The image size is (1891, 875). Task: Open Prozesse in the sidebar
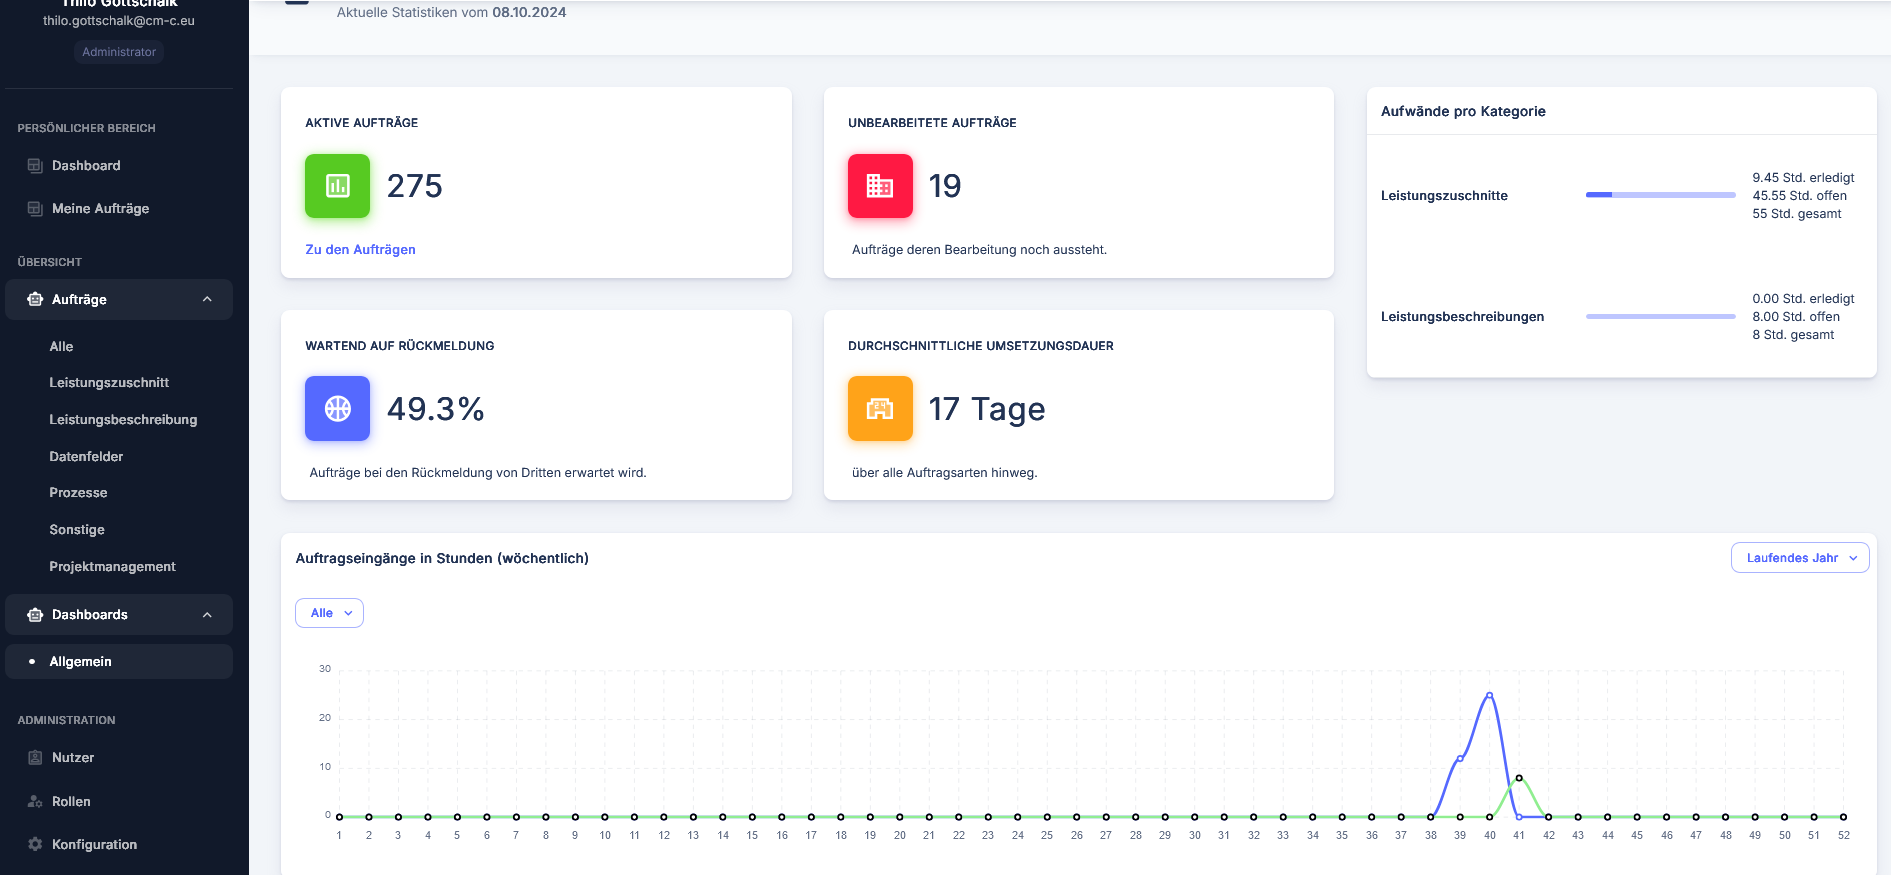78,493
